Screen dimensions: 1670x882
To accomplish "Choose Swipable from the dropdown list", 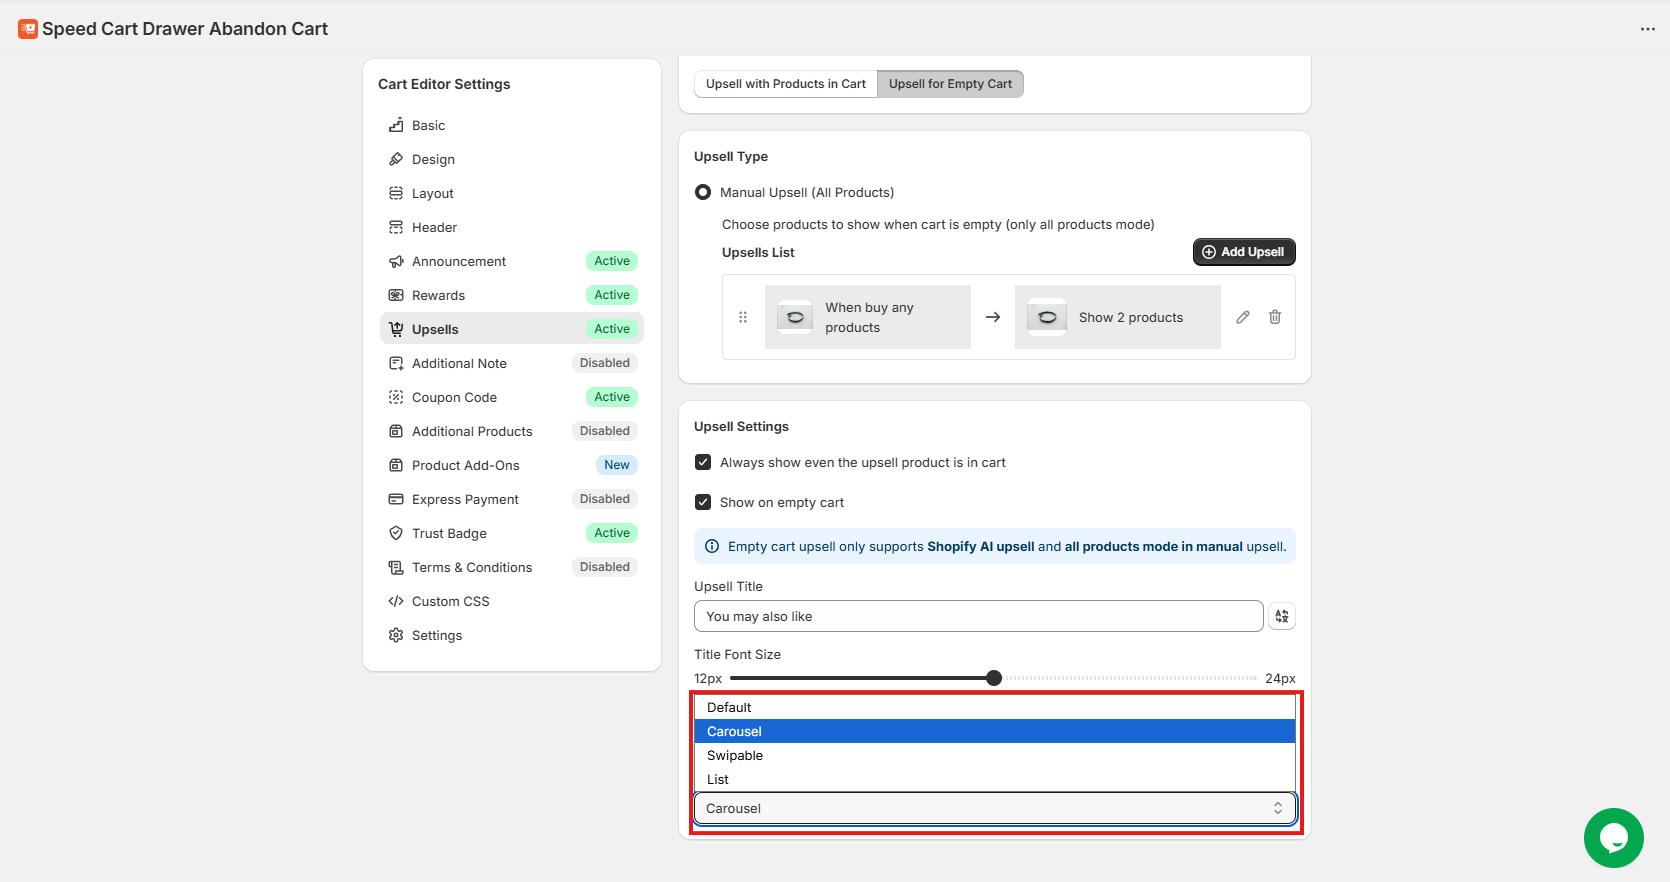I will pos(735,755).
